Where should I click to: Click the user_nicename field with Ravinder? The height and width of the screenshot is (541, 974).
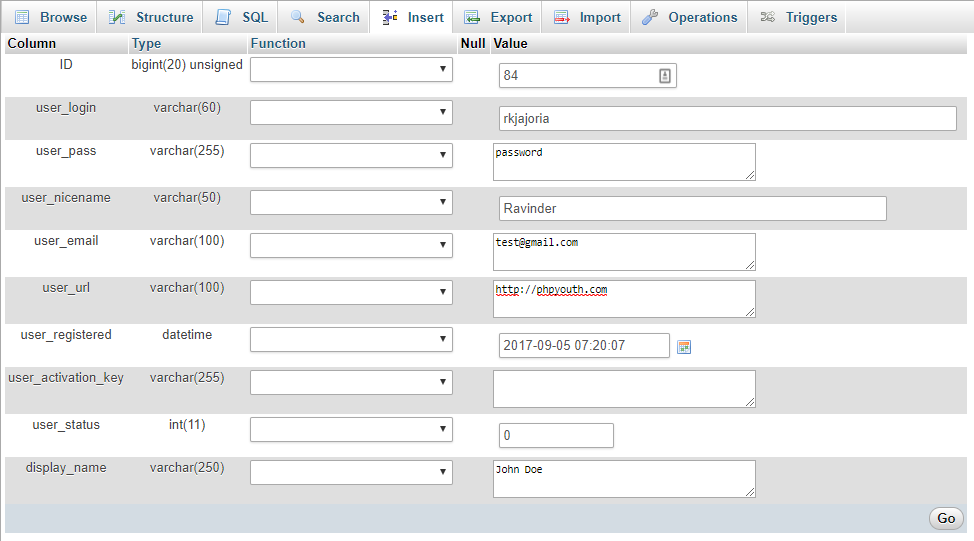click(x=693, y=209)
